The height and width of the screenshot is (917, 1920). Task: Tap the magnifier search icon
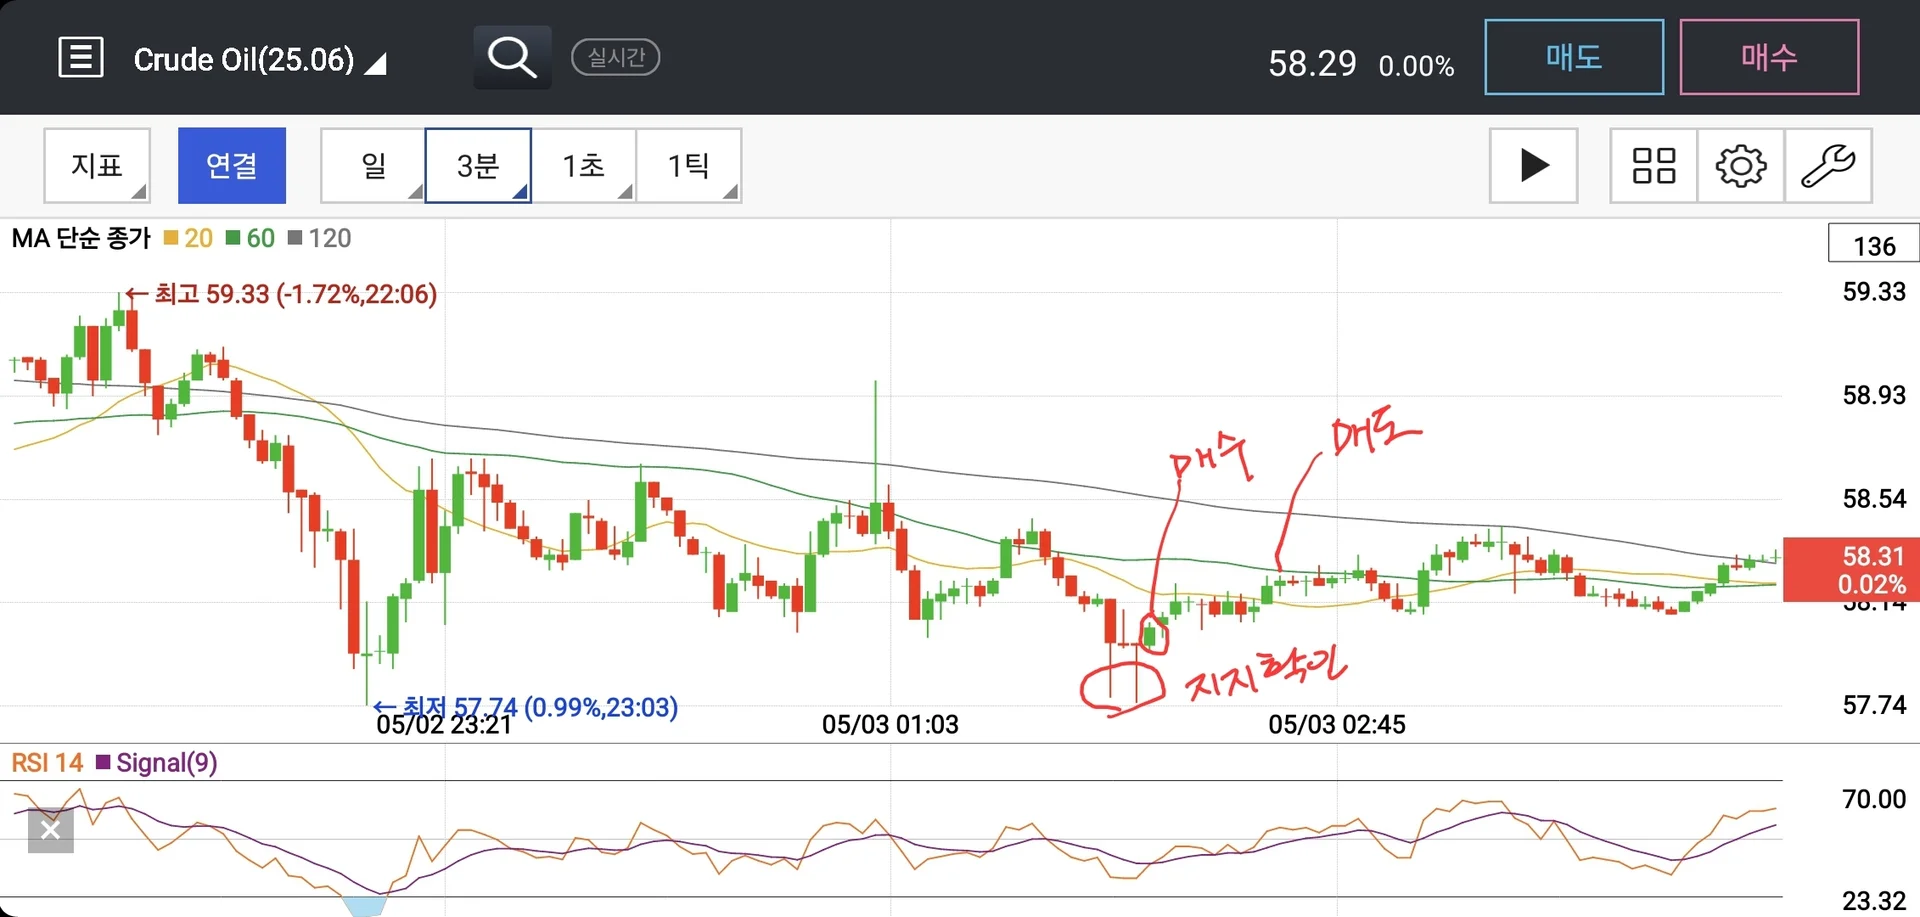click(512, 57)
